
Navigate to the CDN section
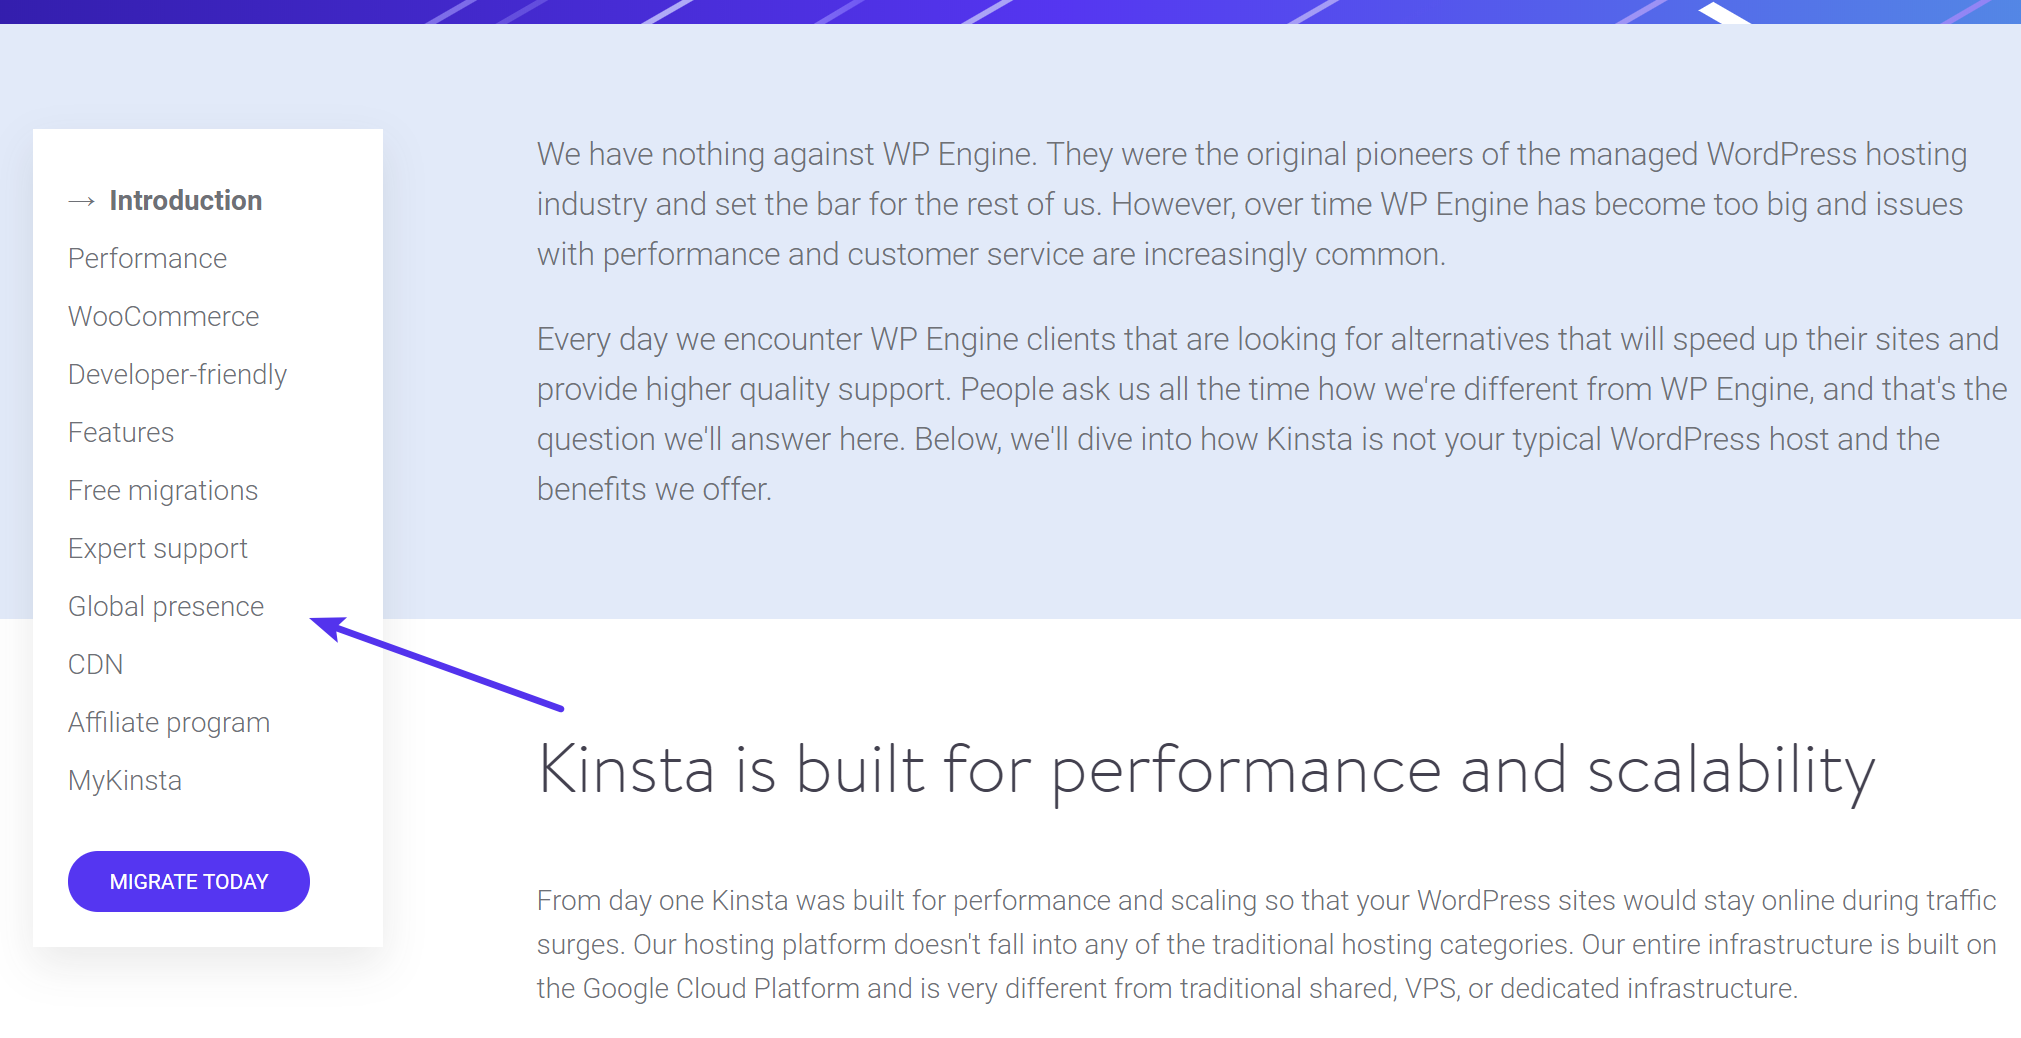click(95, 664)
